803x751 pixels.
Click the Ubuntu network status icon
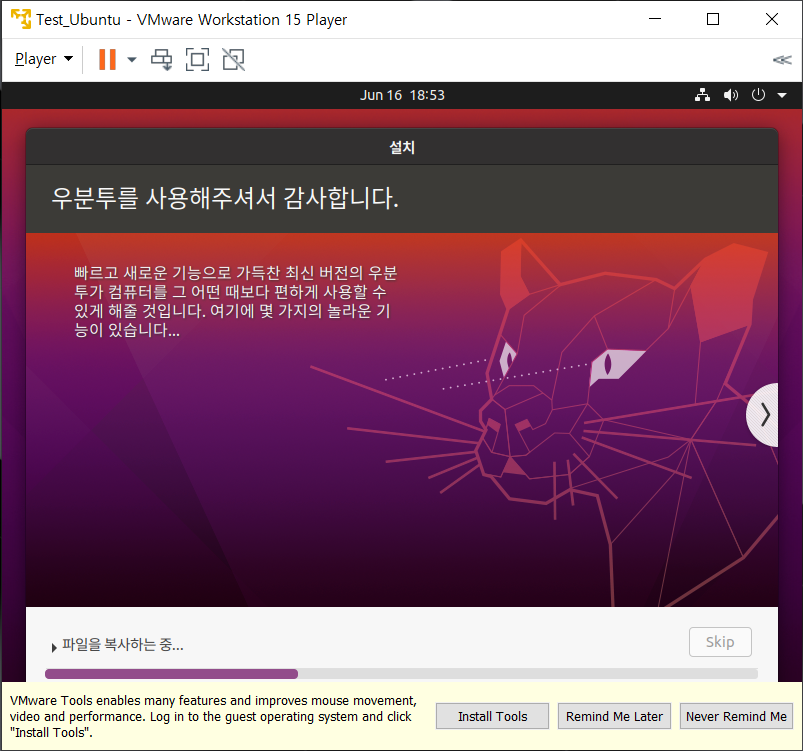pos(702,95)
